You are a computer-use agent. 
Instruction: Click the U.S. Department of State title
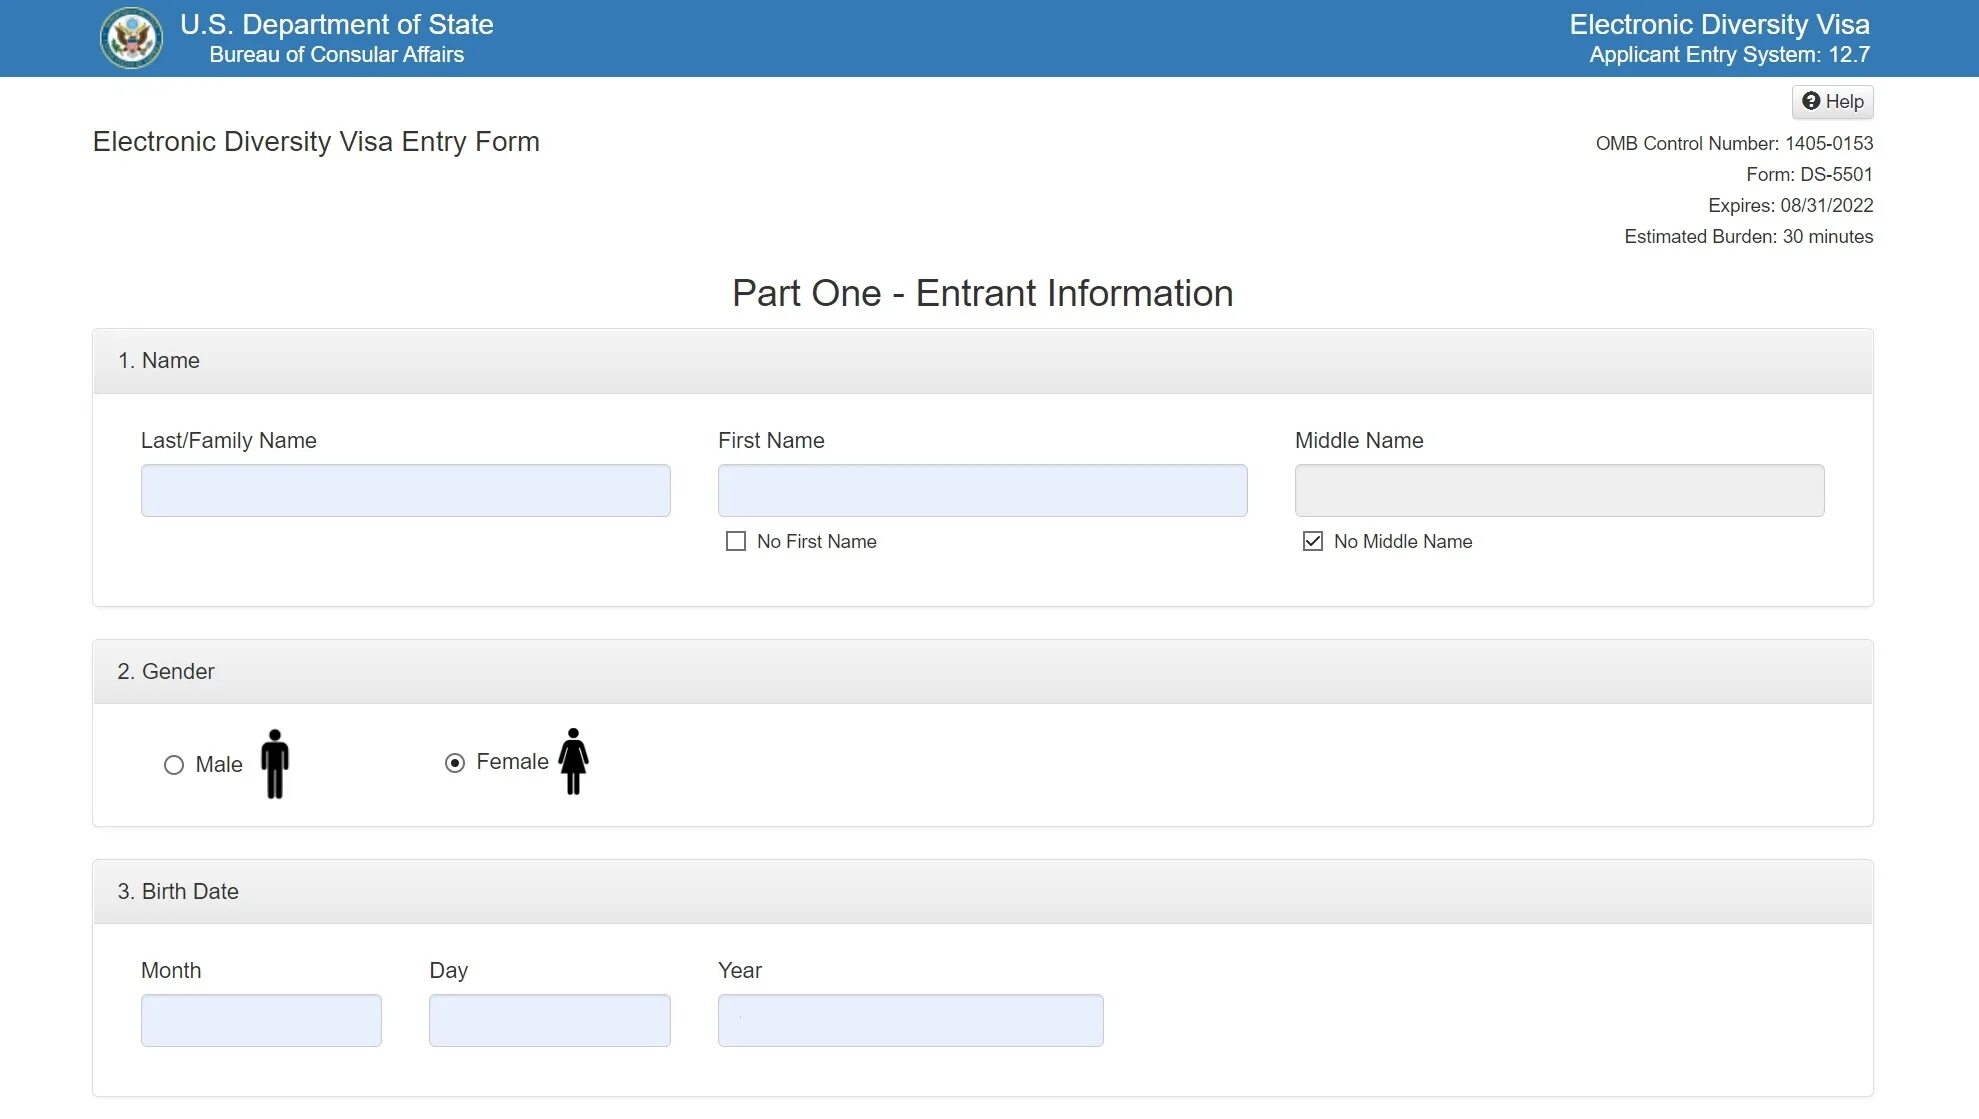coord(336,24)
